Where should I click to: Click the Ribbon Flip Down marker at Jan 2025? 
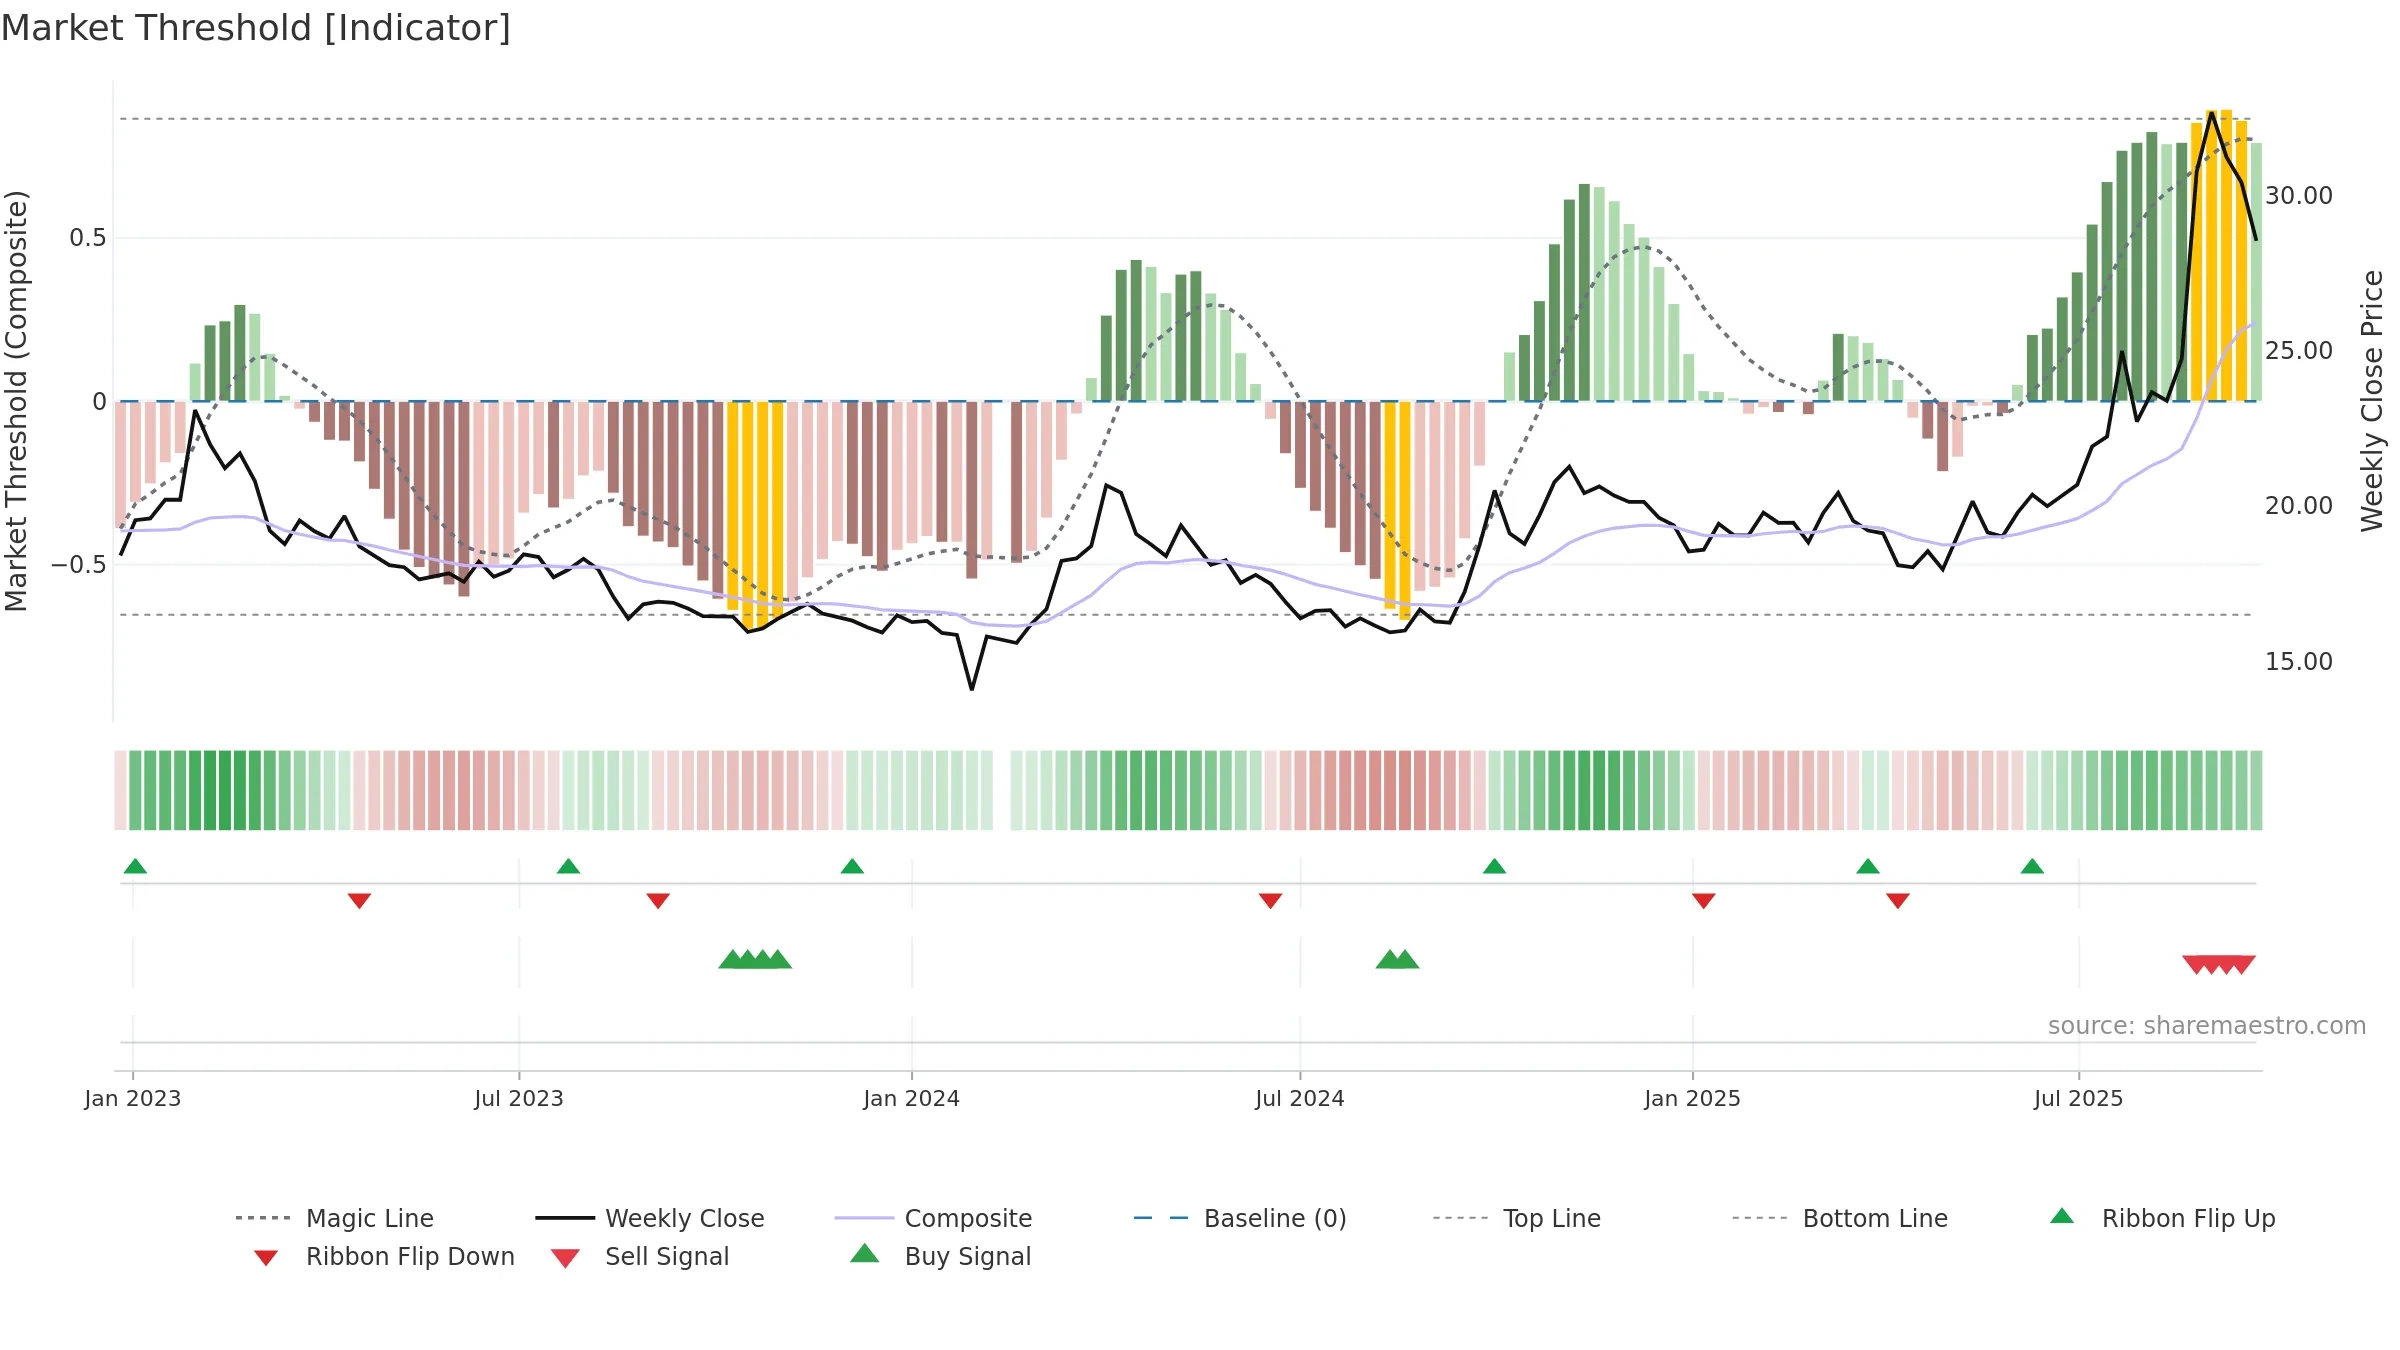coord(1704,901)
